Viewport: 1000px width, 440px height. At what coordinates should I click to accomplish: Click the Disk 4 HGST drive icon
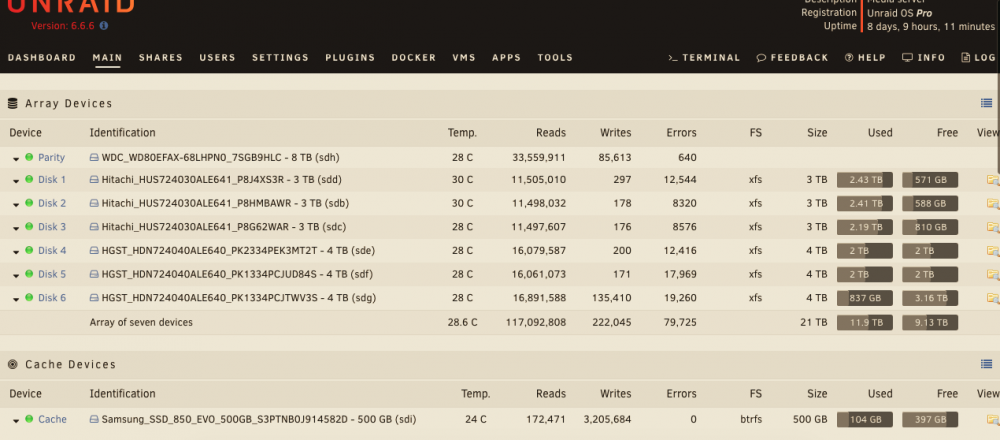click(94, 251)
